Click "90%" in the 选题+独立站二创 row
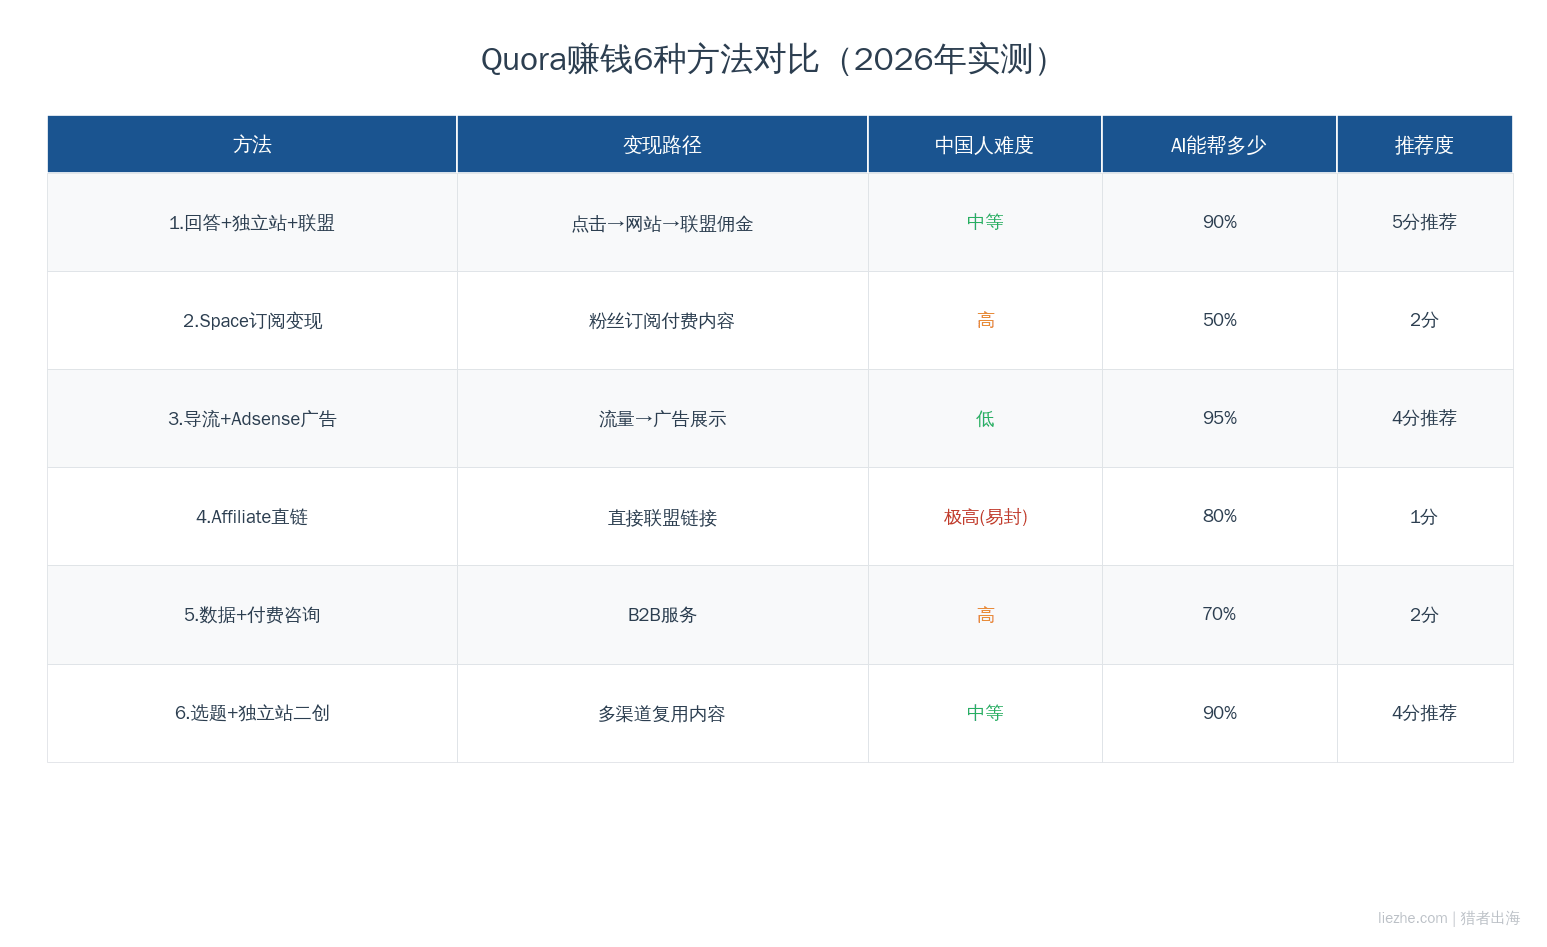 1219,713
